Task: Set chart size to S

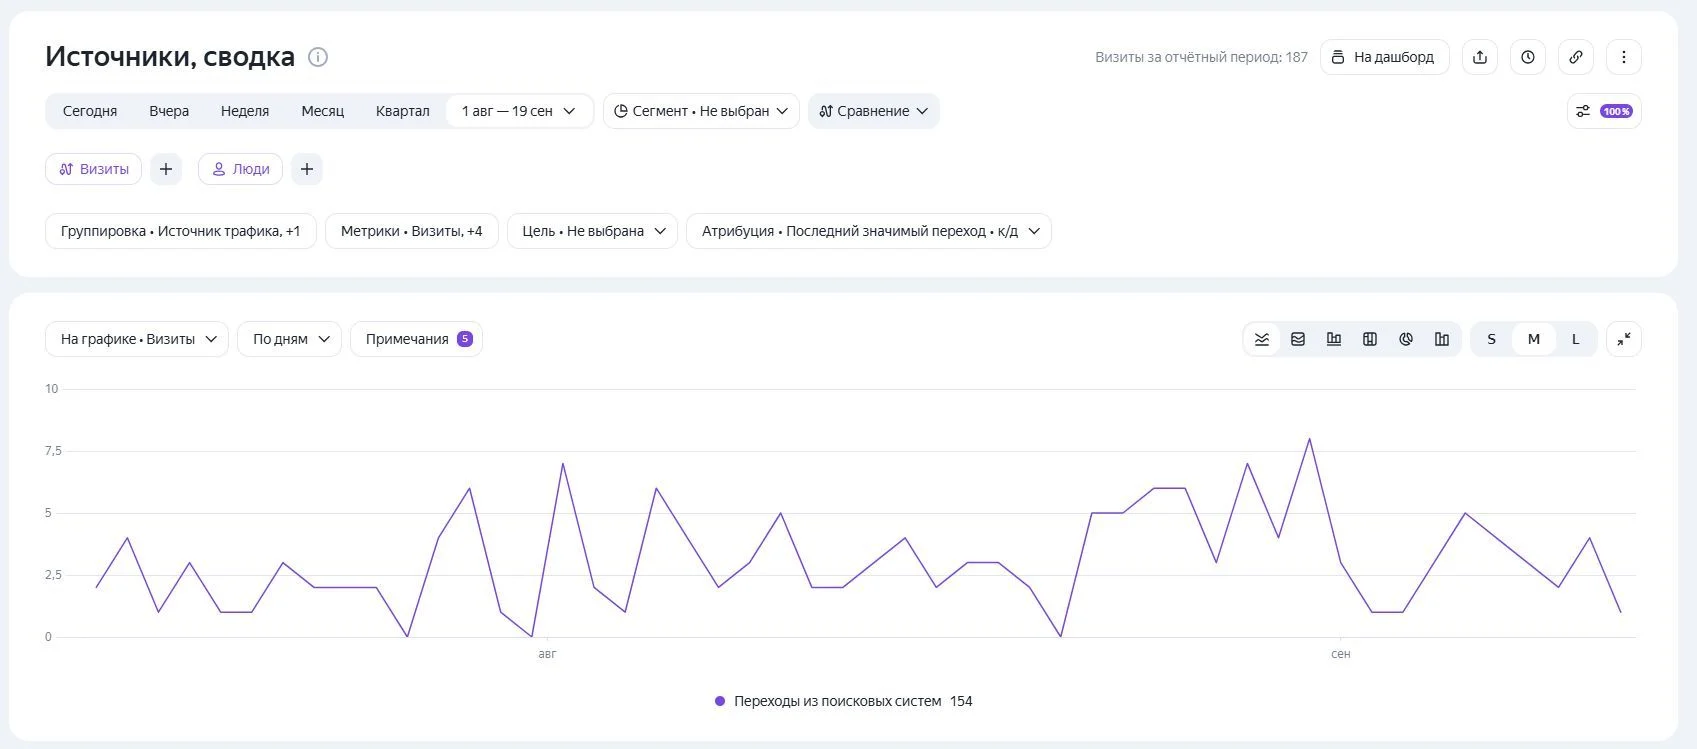Action: pyautogui.click(x=1492, y=339)
